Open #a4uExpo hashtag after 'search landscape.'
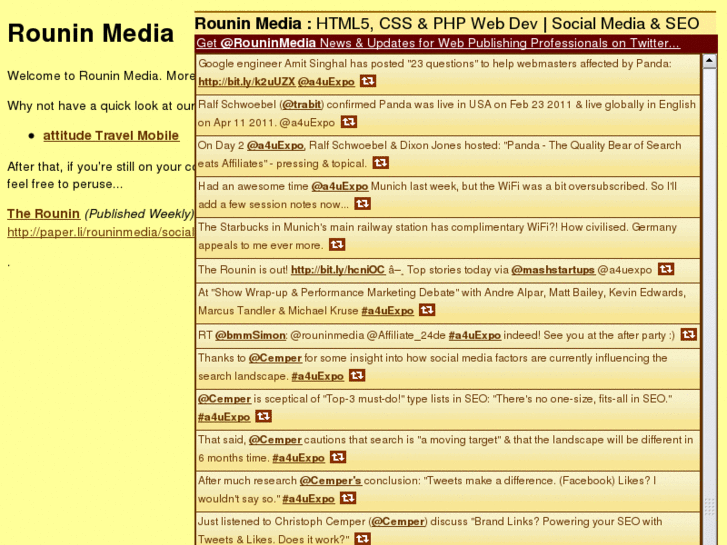 [x=318, y=376]
